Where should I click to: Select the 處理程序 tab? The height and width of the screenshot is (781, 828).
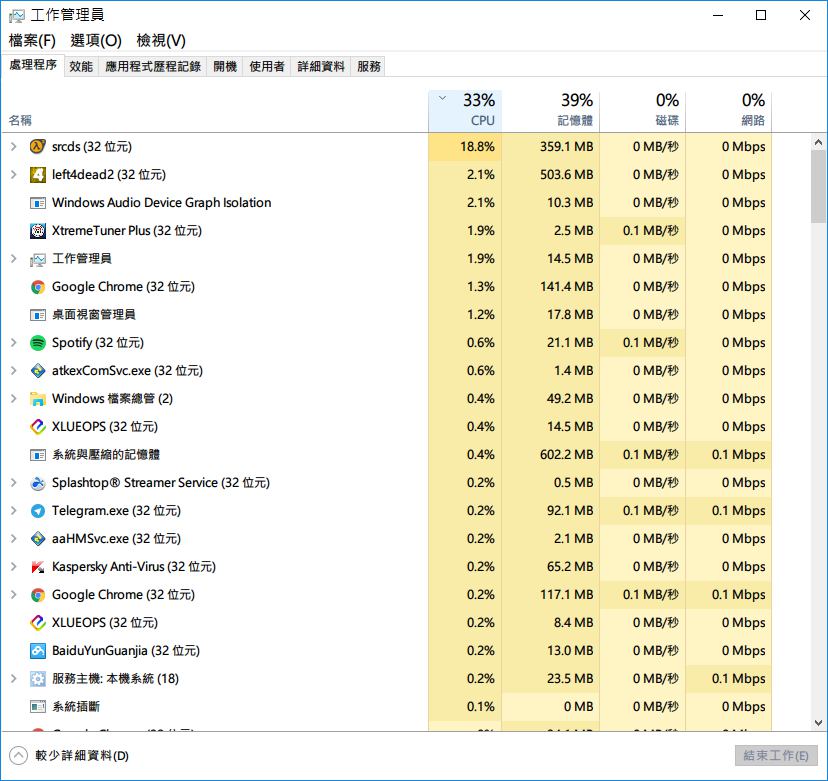tap(33, 65)
